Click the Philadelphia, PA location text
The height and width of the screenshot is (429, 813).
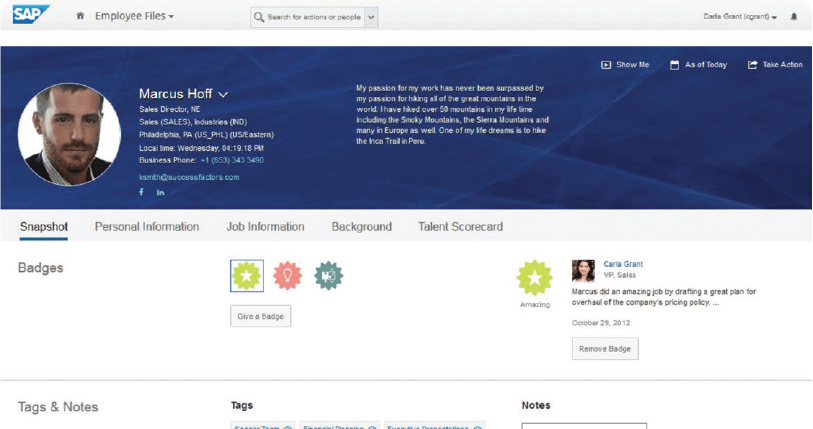[206, 135]
